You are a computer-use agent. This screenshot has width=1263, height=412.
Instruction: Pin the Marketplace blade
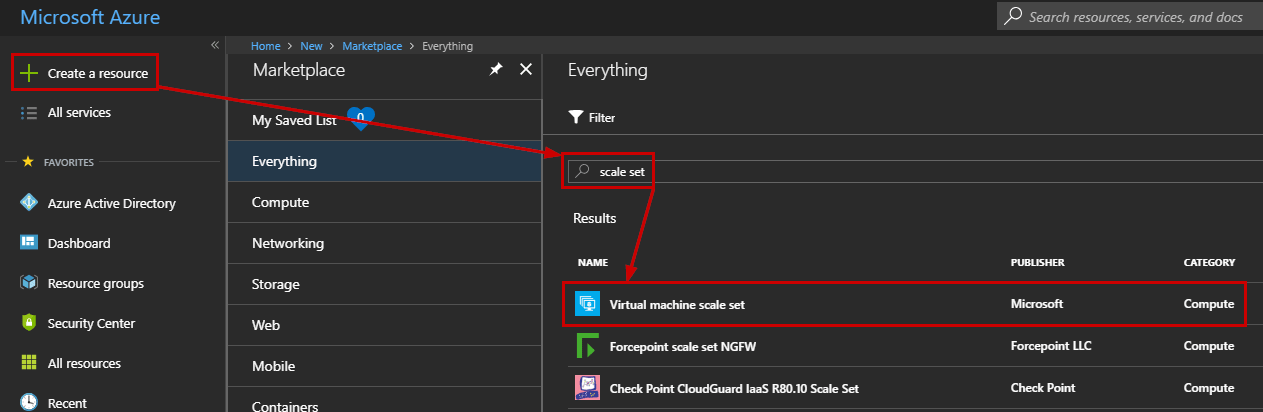click(496, 70)
